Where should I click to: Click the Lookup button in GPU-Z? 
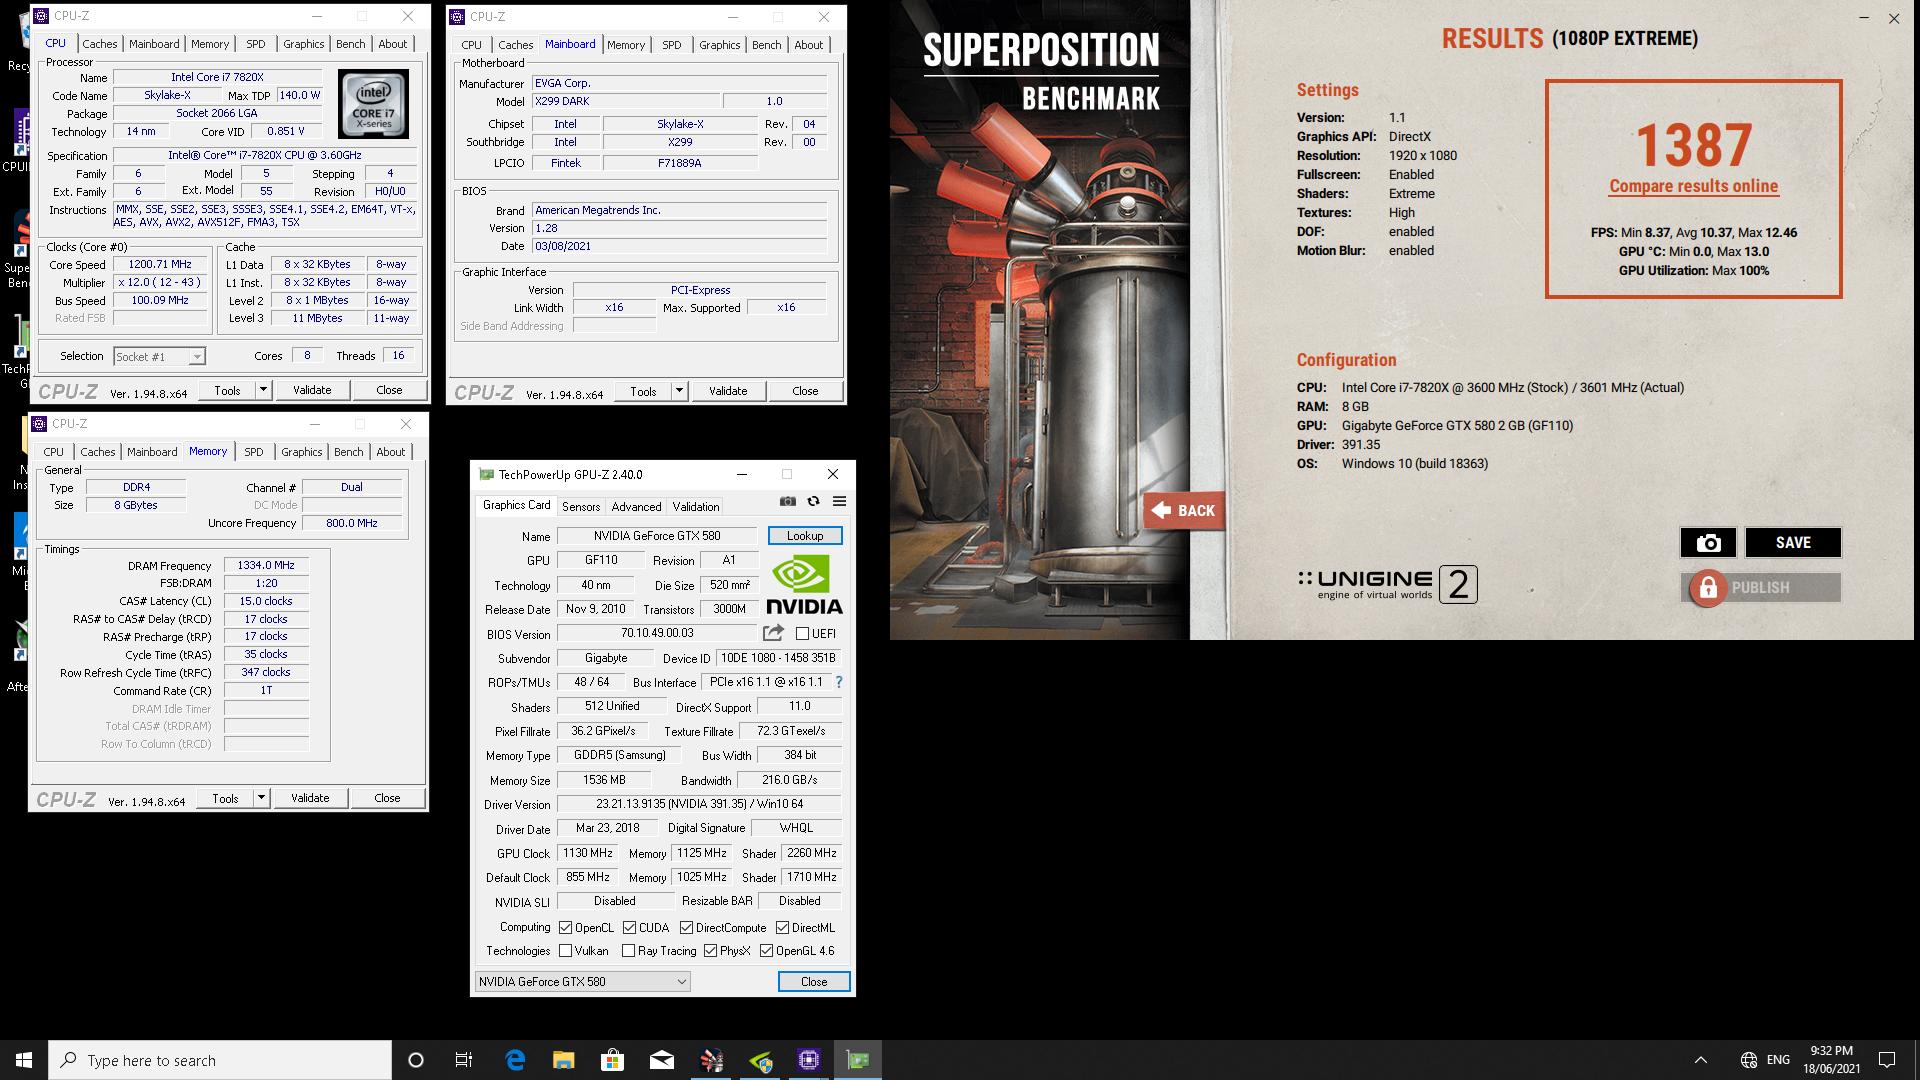click(805, 536)
